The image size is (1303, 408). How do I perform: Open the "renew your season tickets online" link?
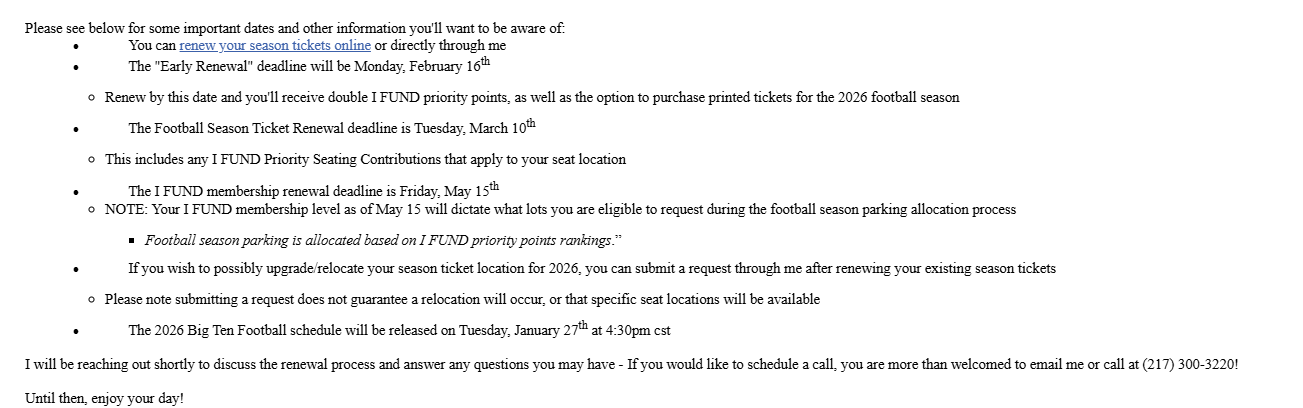point(275,46)
